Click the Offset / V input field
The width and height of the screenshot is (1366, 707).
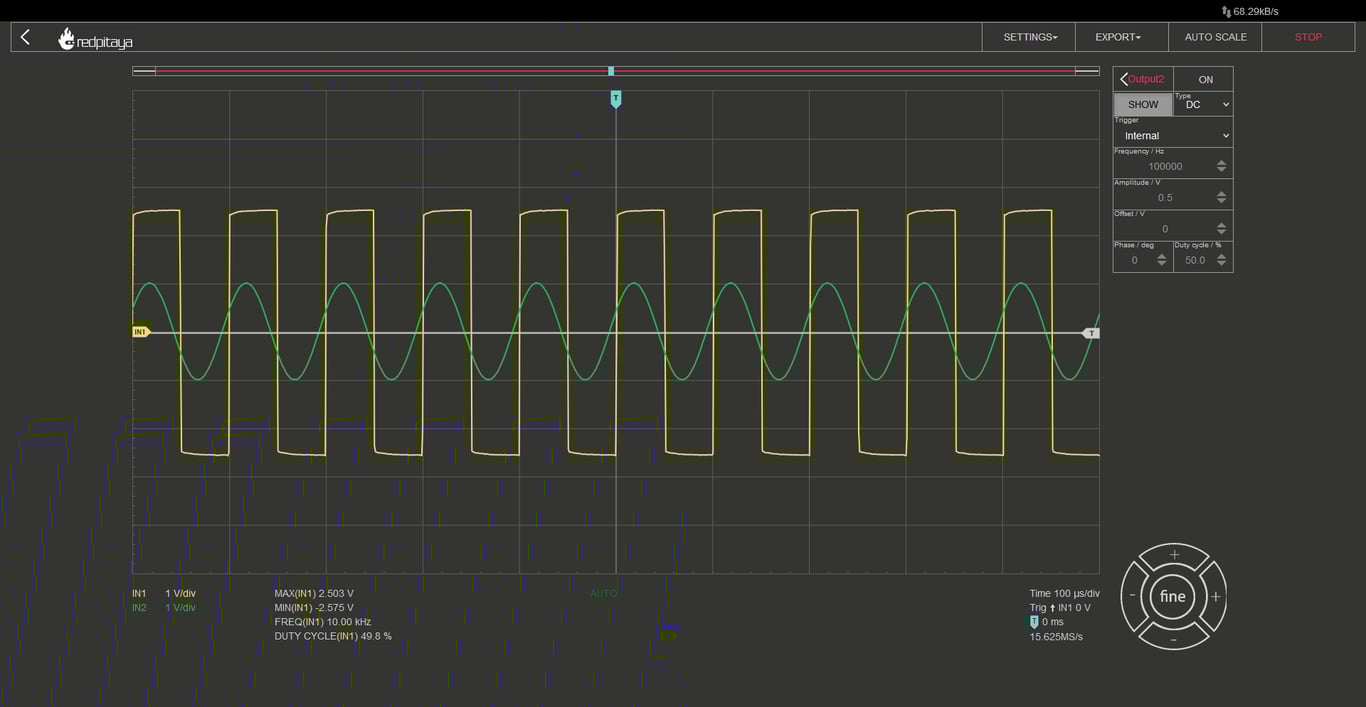click(1164, 228)
